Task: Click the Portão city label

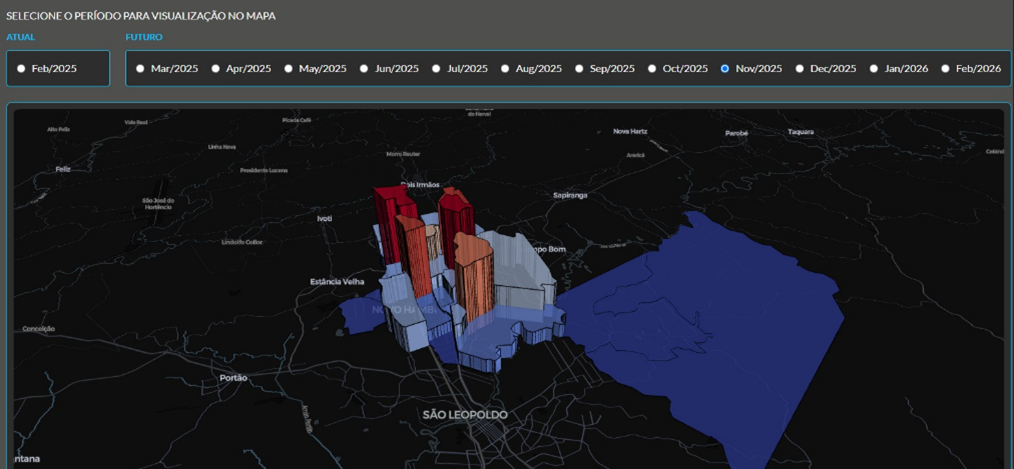Action: 233,378
